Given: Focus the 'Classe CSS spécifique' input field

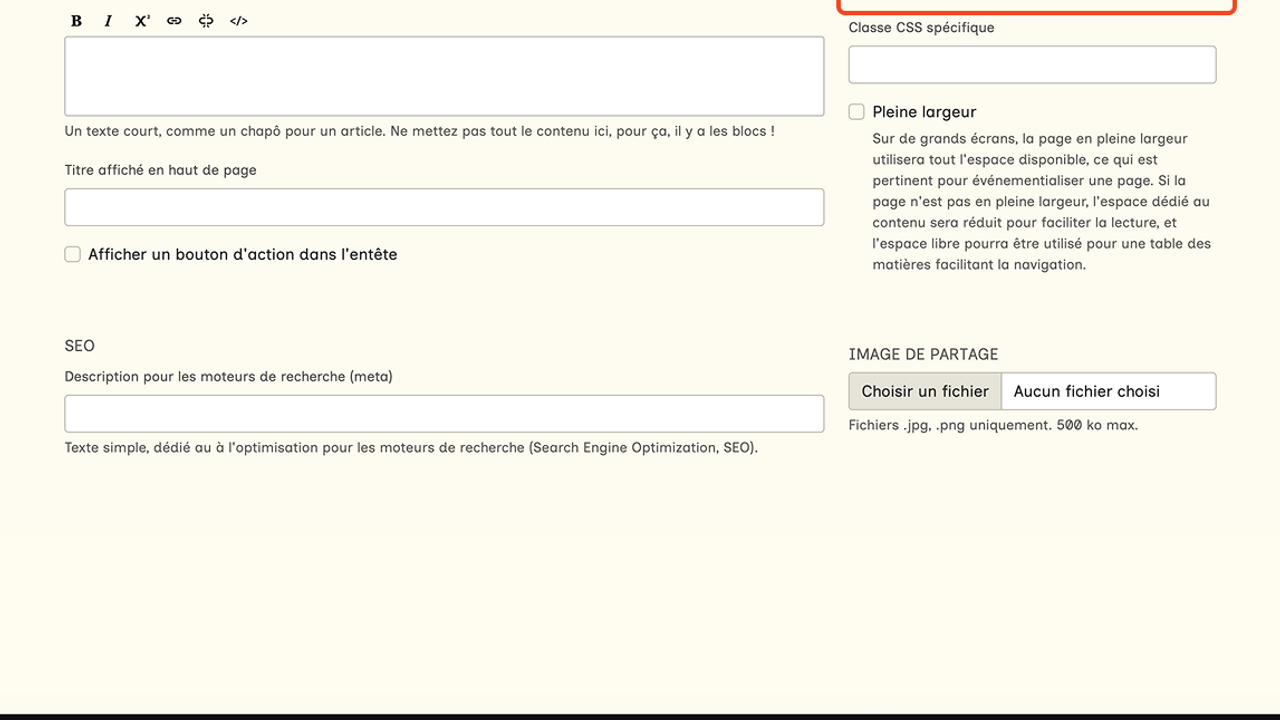Looking at the screenshot, I should 1032,65.
